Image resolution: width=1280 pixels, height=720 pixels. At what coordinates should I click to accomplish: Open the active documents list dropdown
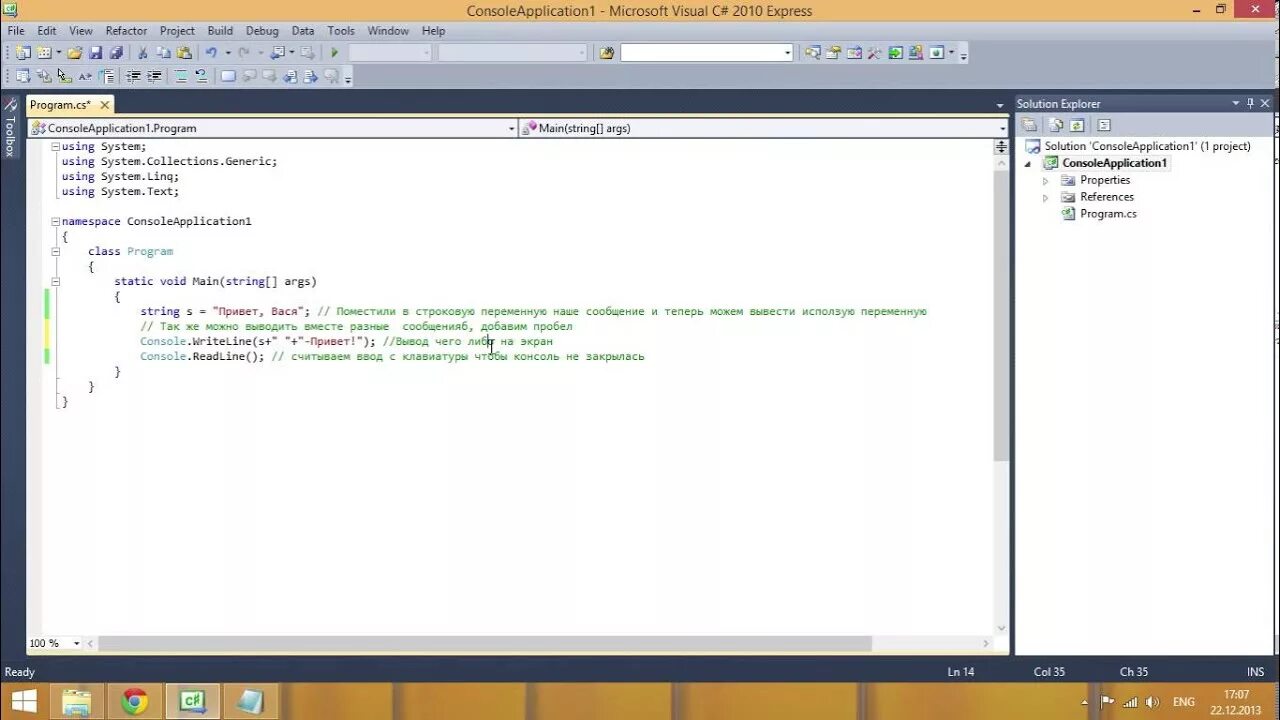coord(1000,105)
